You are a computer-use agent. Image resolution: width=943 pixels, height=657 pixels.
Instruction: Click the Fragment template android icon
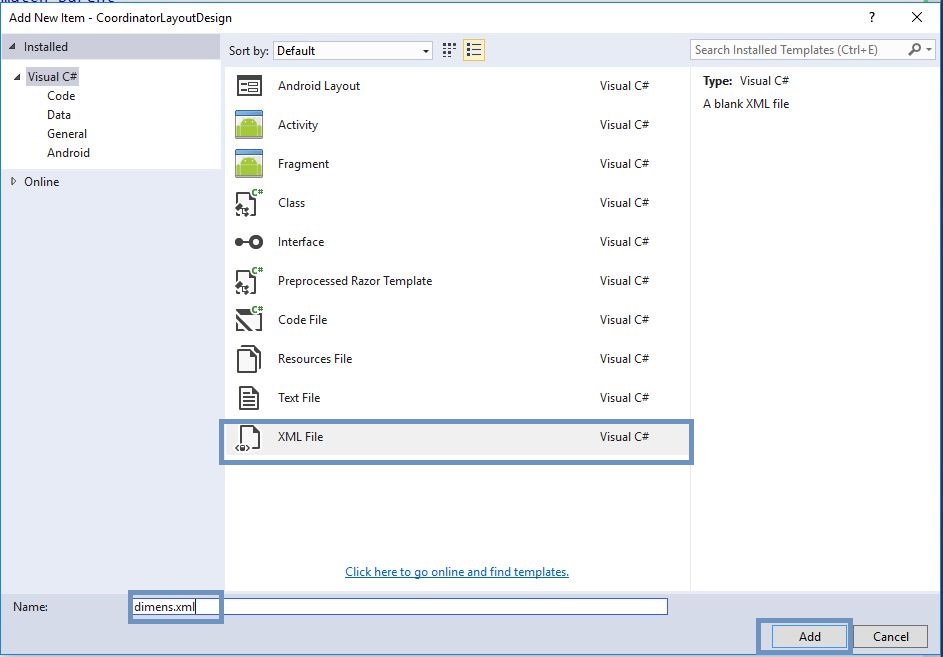tap(249, 164)
